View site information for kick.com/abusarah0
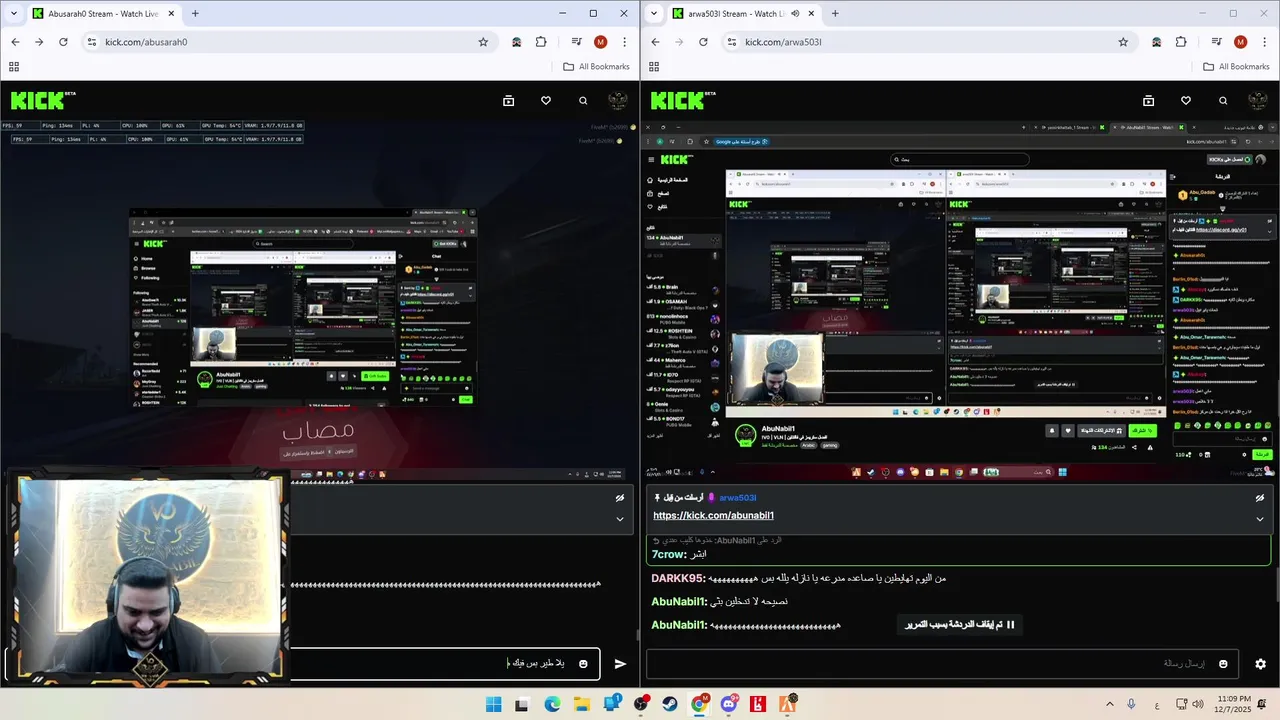Image resolution: width=1280 pixels, height=720 pixels. pos(92,42)
